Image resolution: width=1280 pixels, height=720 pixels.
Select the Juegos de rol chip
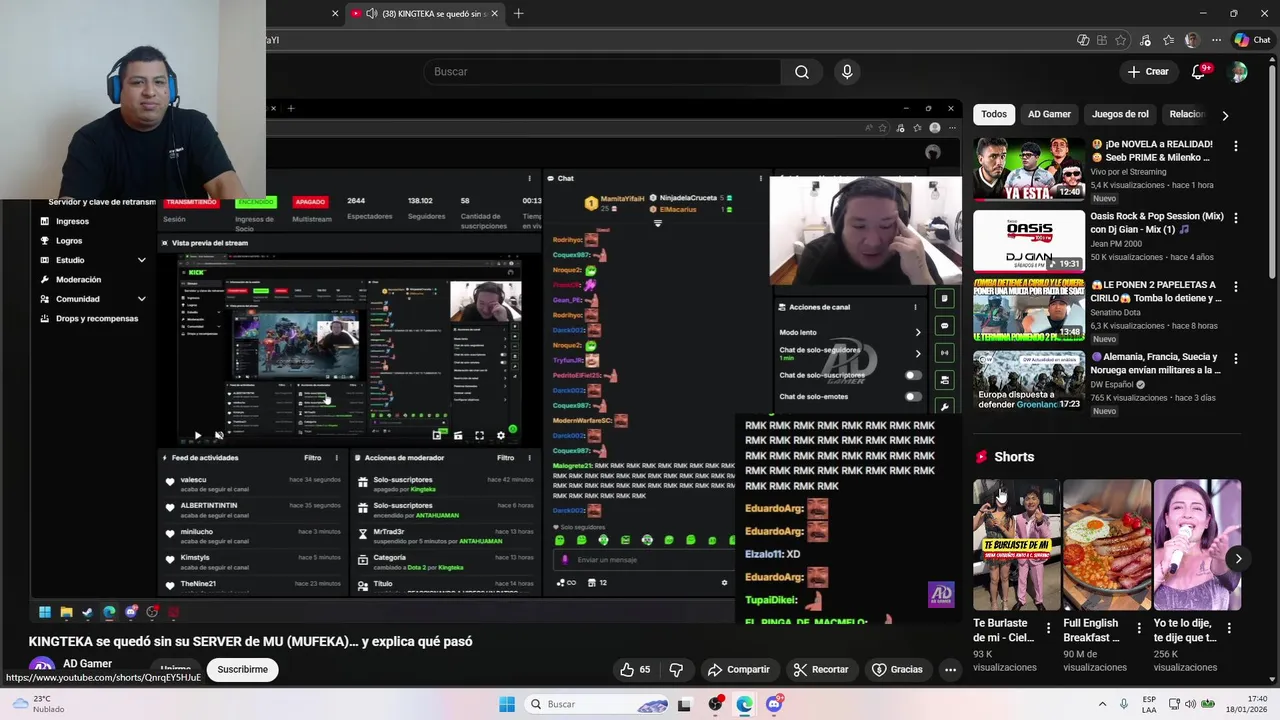click(x=1120, y=114)
